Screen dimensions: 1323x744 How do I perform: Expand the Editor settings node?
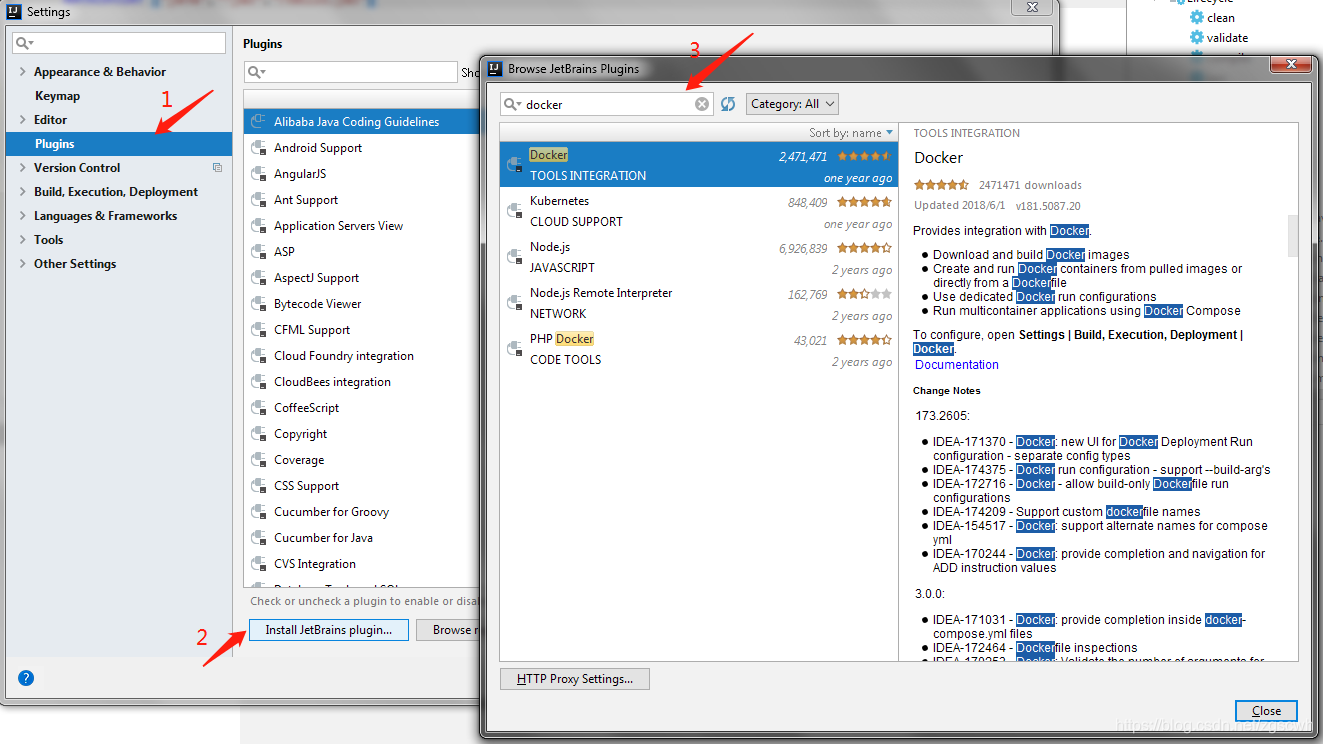pyautogui.click(x=23, y=120)
